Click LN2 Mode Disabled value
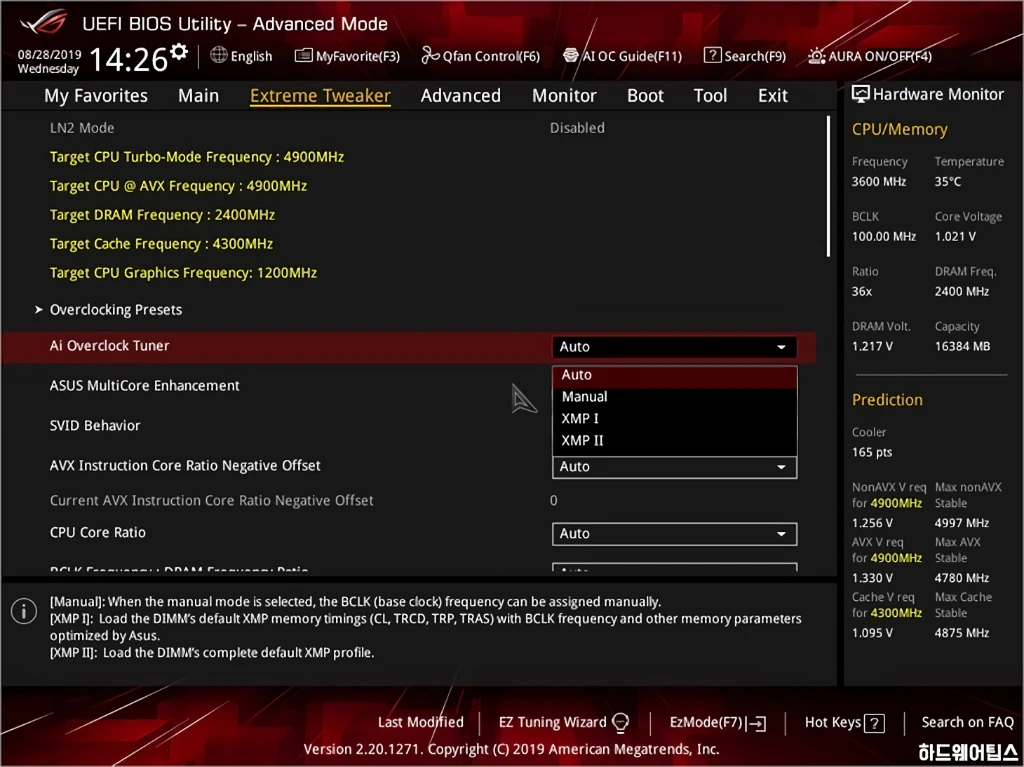The image size is (1024, 767). pos(577,128)
